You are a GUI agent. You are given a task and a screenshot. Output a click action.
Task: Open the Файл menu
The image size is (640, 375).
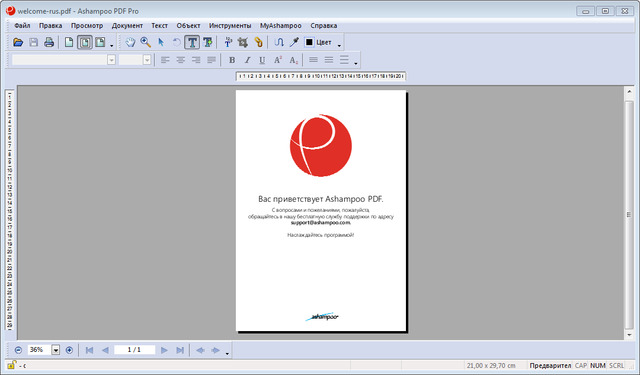(22, 26)
